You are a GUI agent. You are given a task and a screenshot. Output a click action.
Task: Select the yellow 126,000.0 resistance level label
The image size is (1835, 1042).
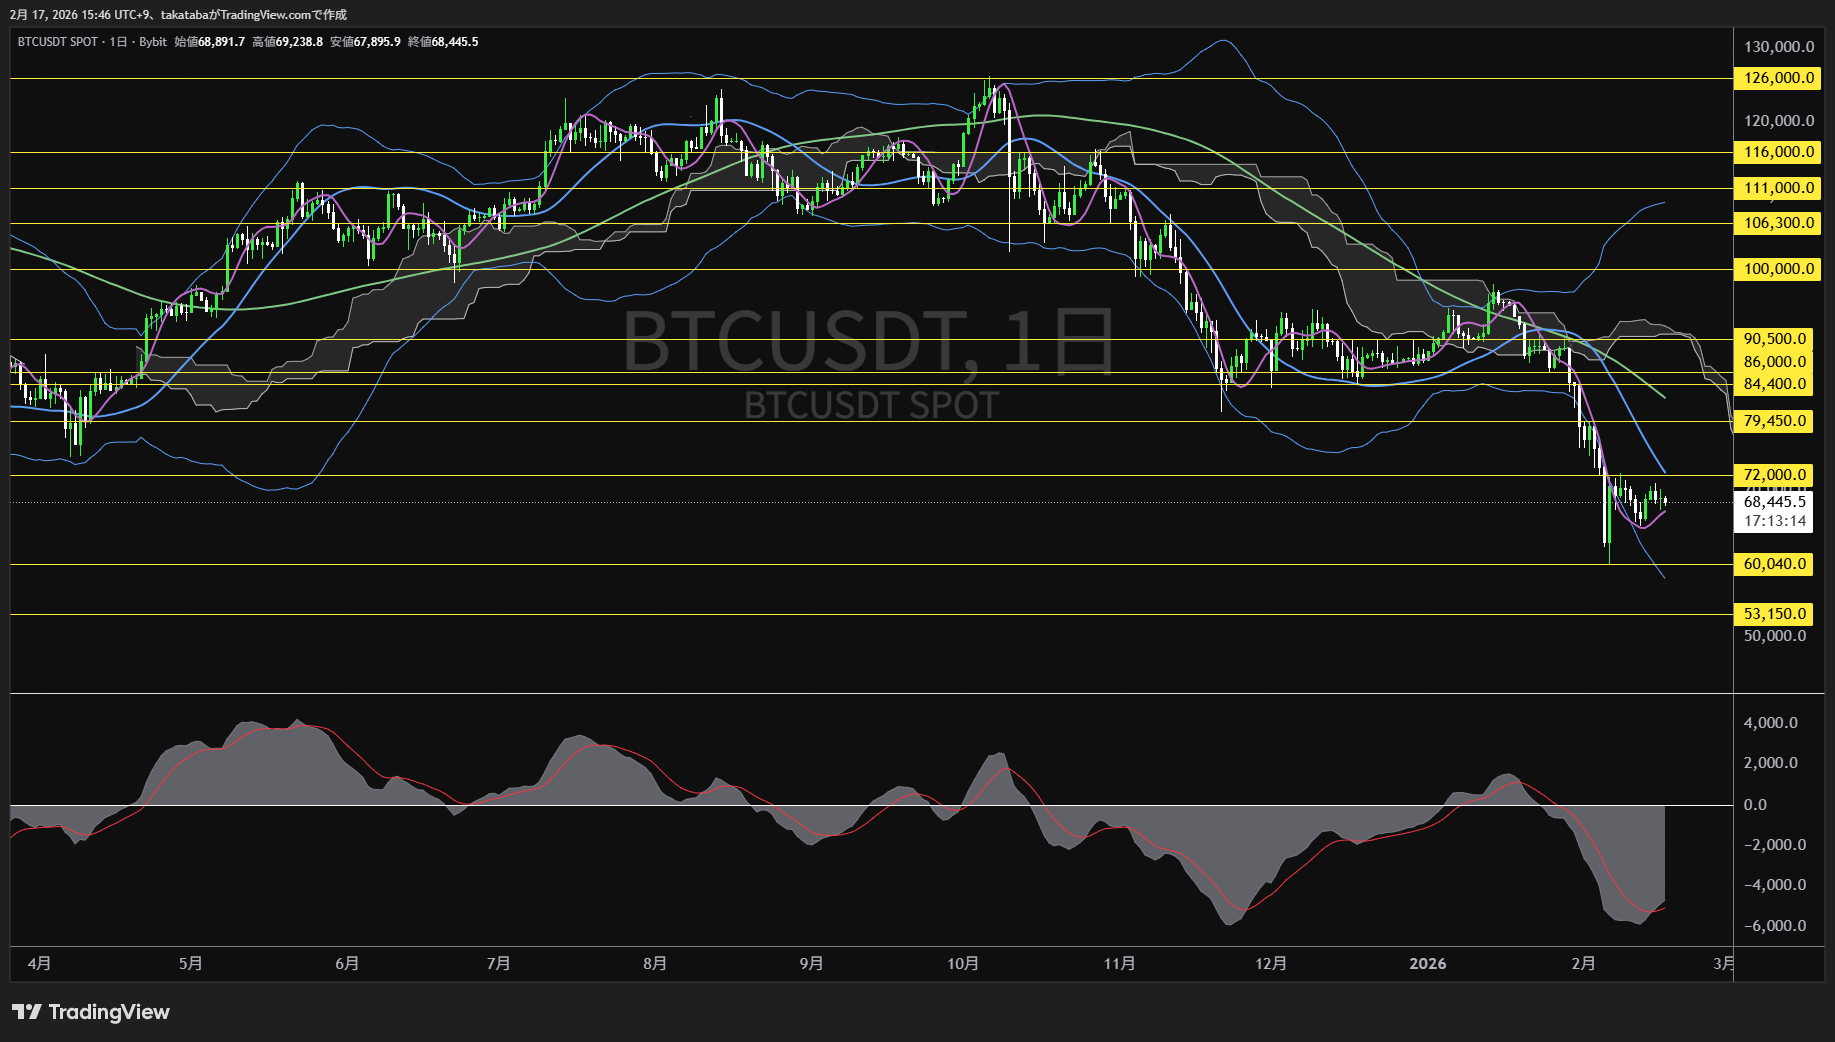(1774, 78)
